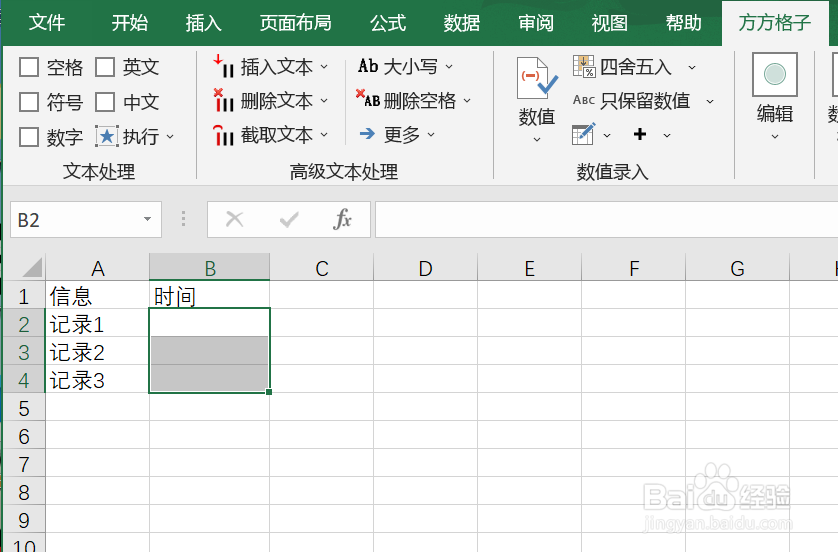Open the Name Box dropdown arrow
The width and height of the screenshot is (838, 552).
click(148, 220)
